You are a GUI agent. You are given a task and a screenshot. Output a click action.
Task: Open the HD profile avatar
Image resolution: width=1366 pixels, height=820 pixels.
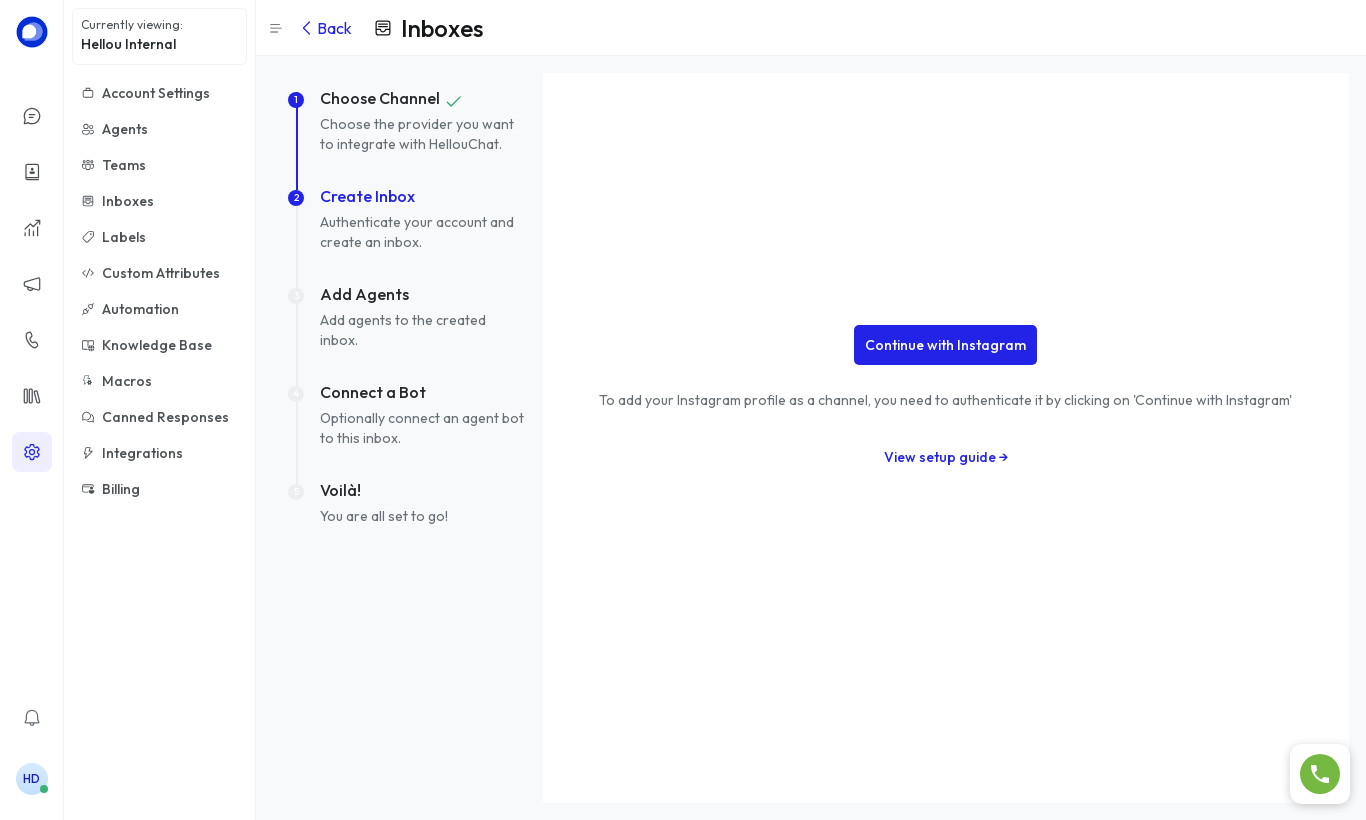pos(32,779)
